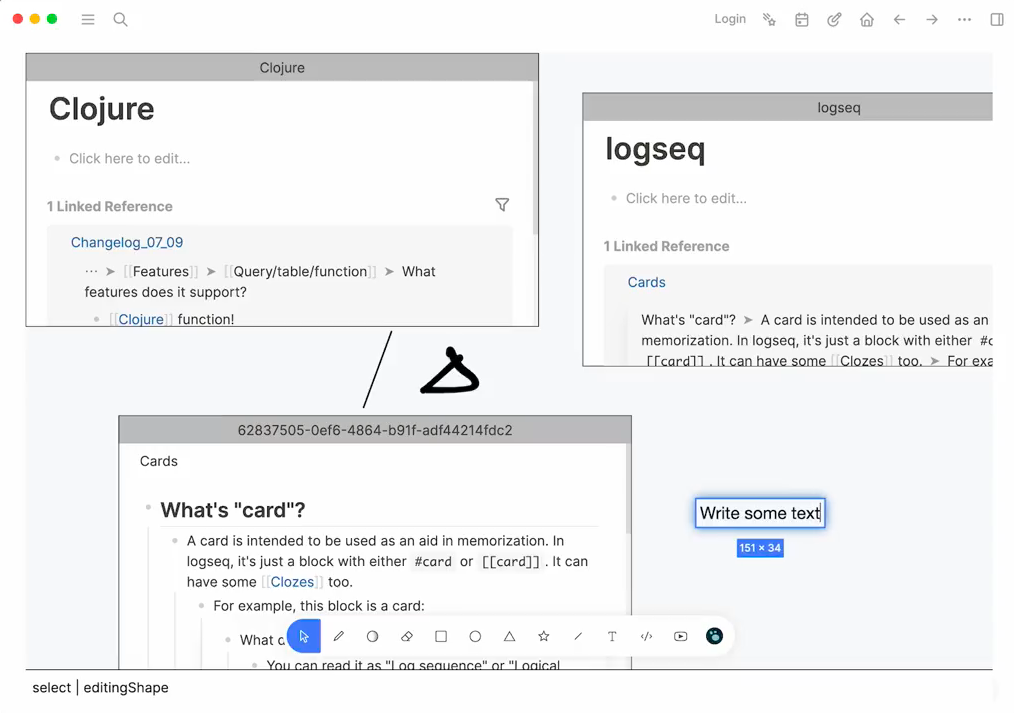
Task: Click the large Clojure page title
Action: coord(102,109)
